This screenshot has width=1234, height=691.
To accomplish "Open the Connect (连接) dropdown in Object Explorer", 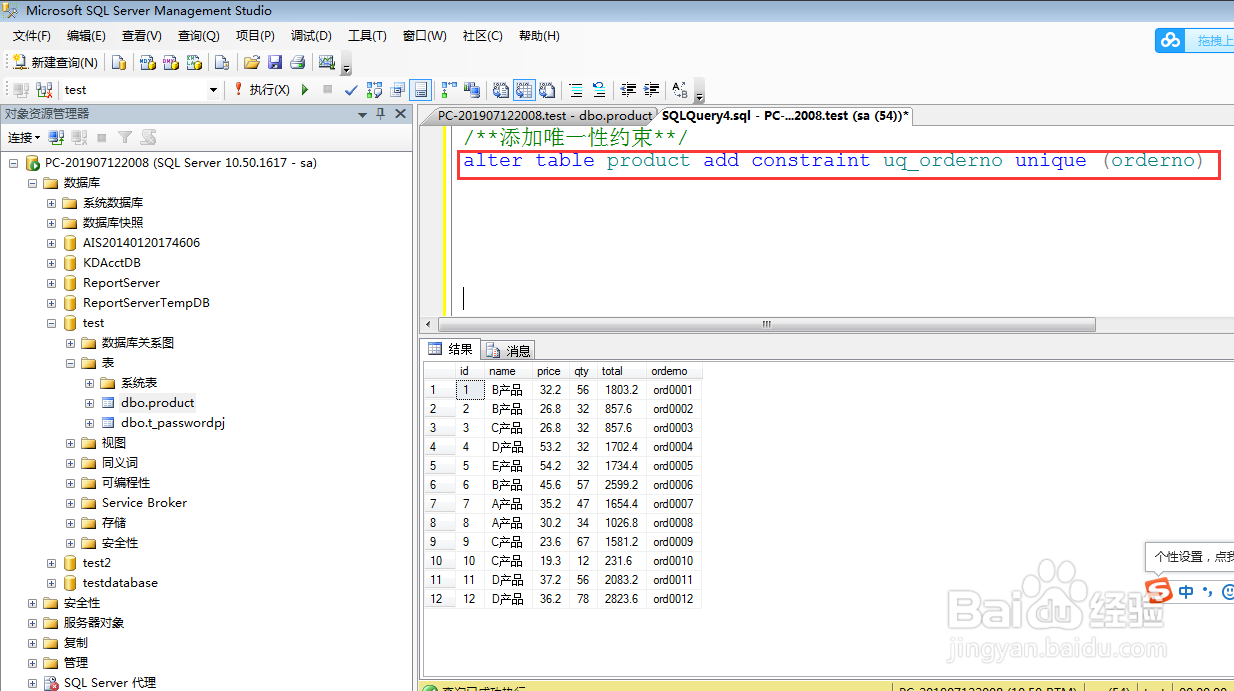I will tap(24, 138).
